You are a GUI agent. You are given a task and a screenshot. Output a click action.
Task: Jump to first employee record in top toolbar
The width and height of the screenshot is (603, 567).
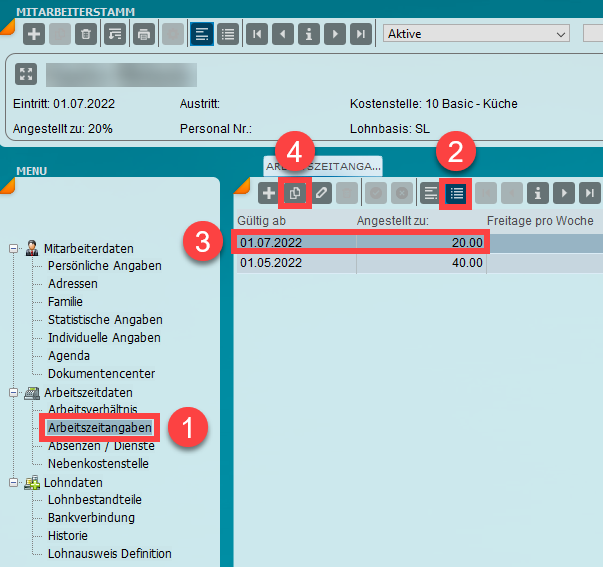[258, 34]
